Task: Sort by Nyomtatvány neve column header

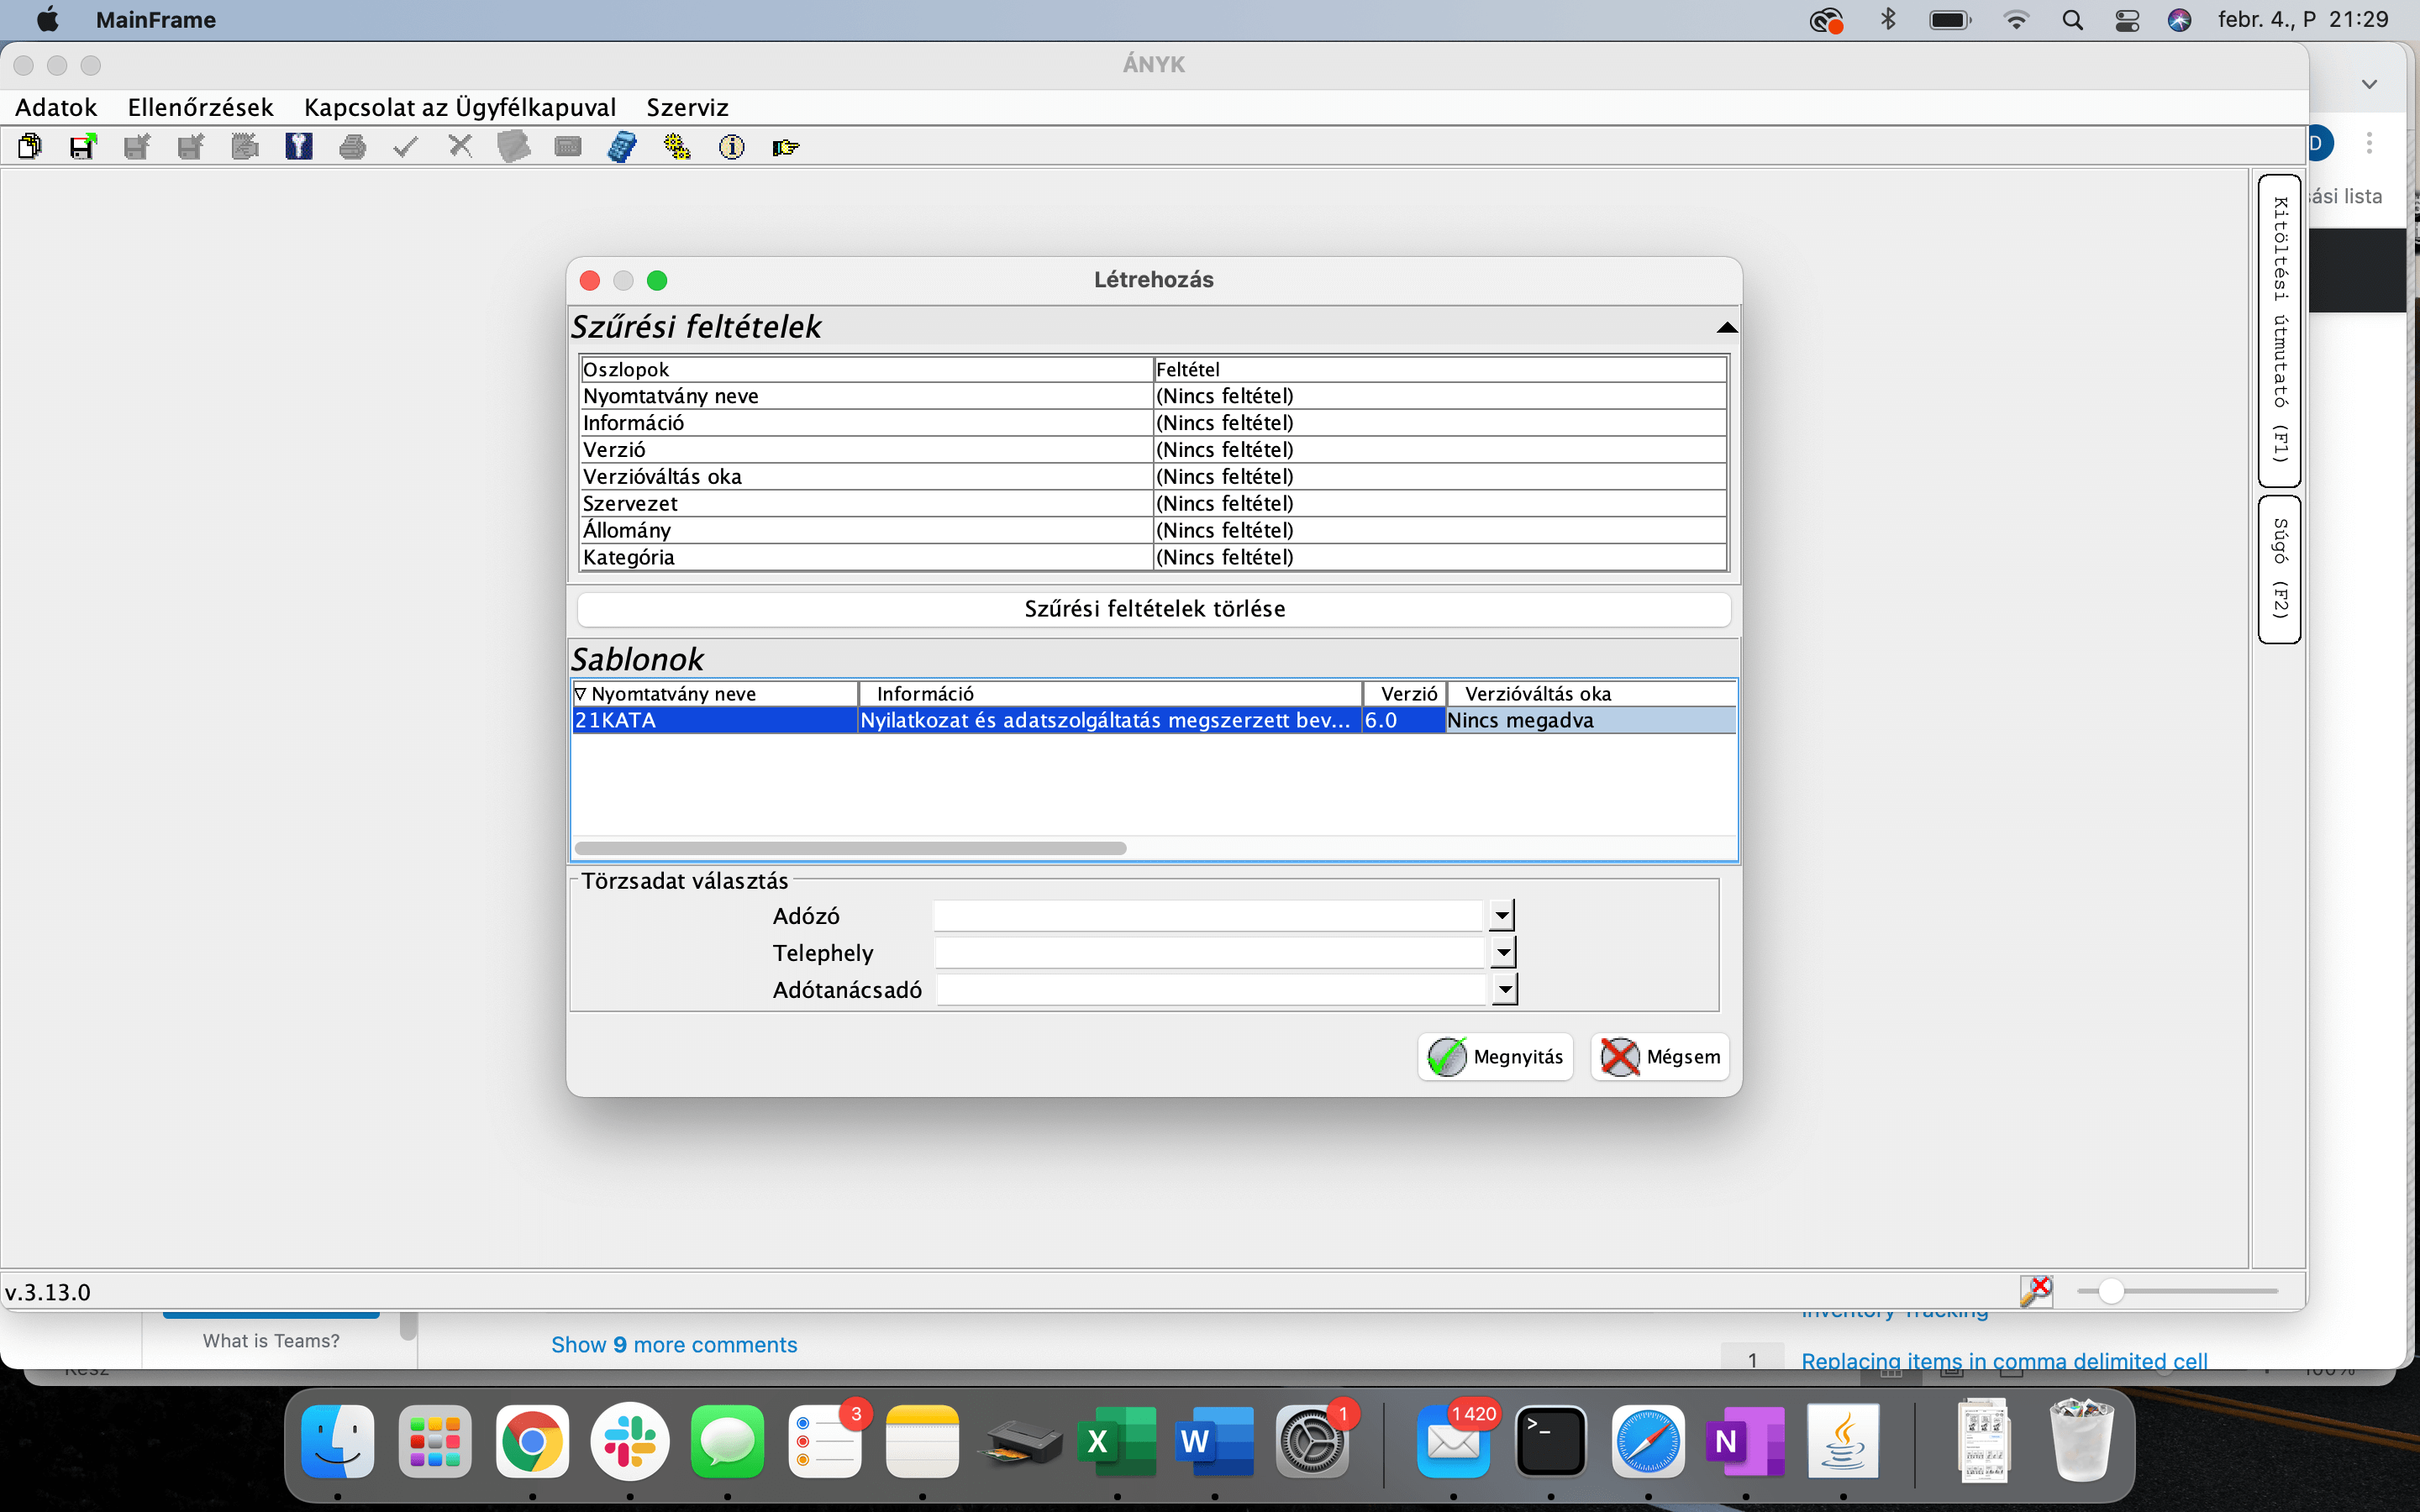Action: (x=715, y=693)
